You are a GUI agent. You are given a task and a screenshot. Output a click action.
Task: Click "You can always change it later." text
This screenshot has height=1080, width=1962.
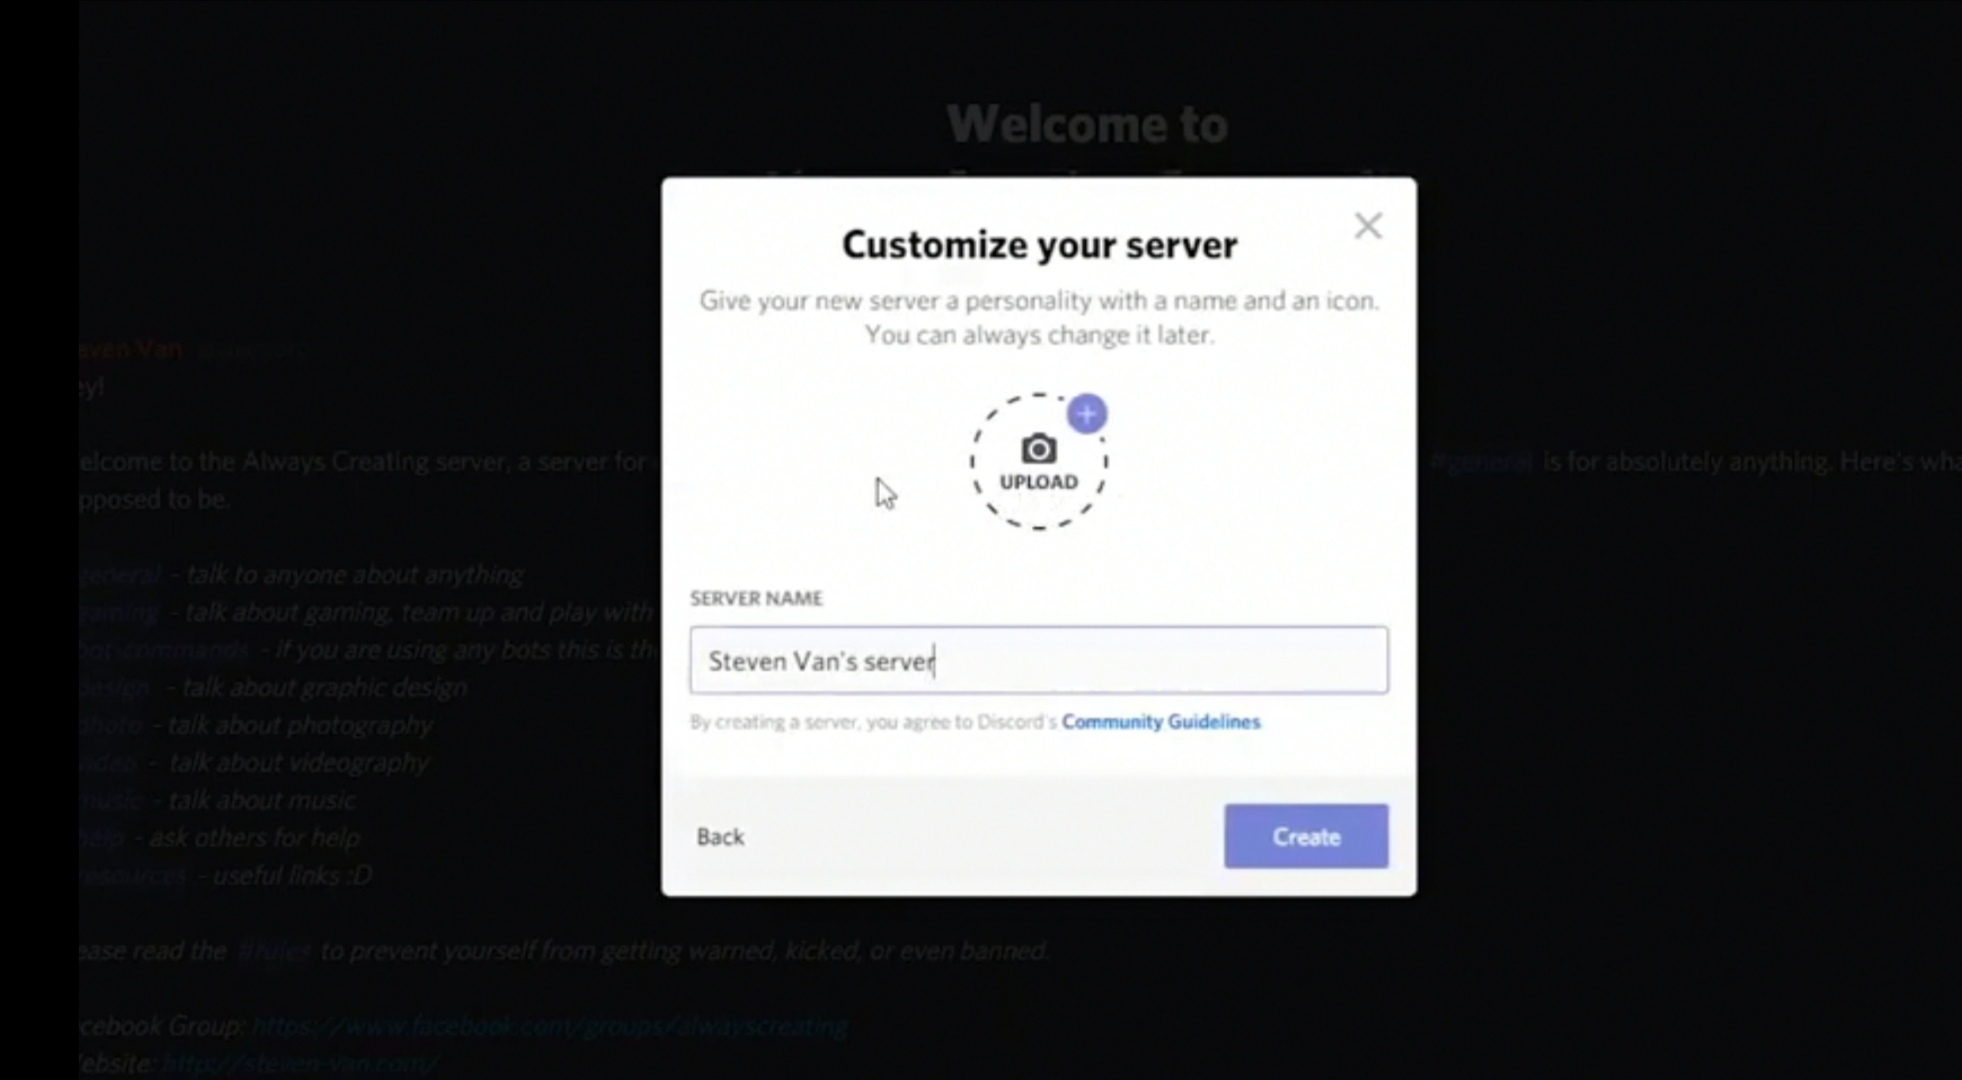pyautogui.click(x=1039, y=335)
